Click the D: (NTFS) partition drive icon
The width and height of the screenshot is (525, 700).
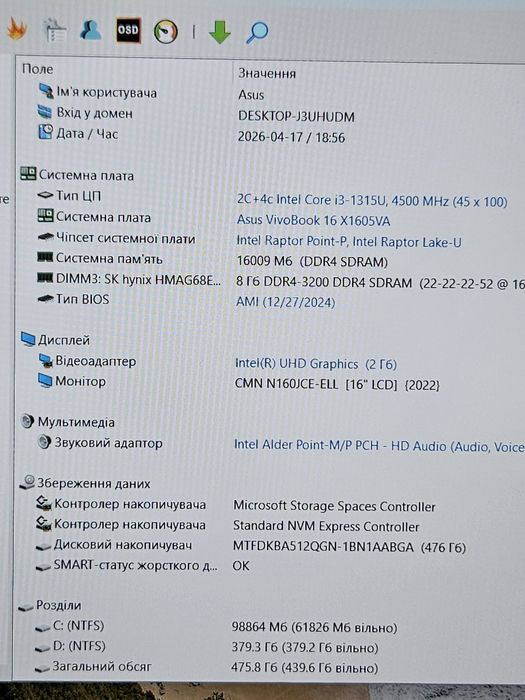pyautogui.click(x=42, y=648)
